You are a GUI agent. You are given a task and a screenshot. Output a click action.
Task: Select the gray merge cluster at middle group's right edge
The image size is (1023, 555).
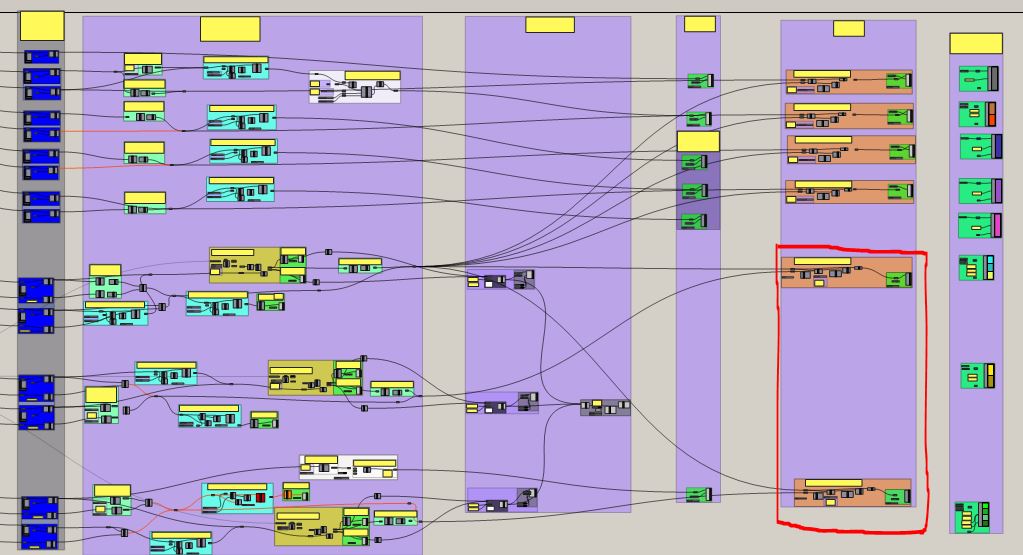(605, 408)
